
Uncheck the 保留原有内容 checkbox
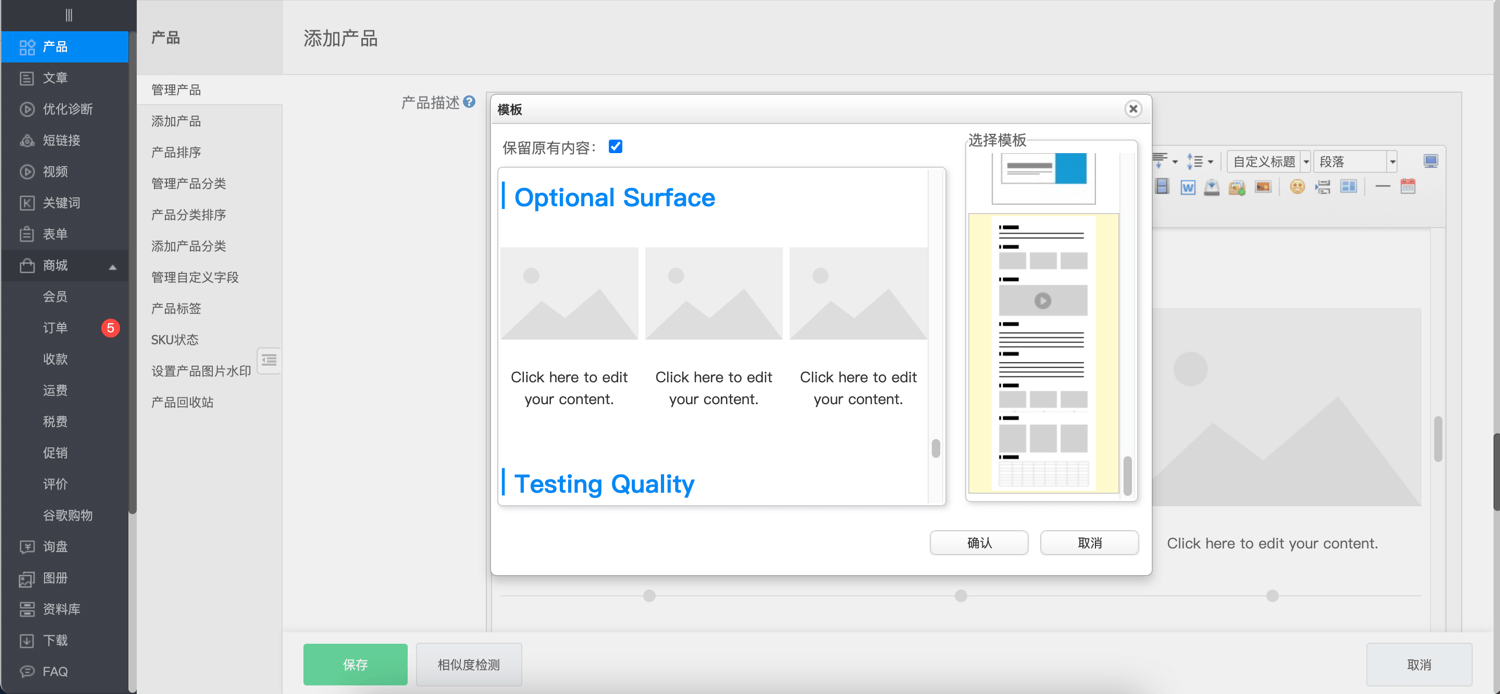[616, 147]
